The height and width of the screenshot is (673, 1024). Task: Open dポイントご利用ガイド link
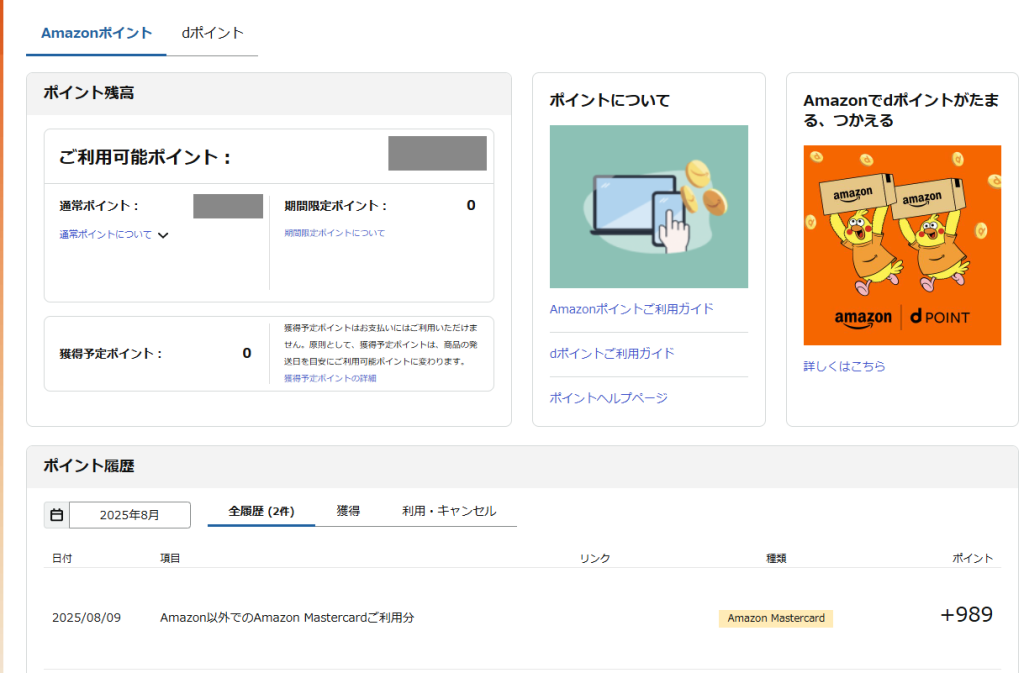[611, 353]
